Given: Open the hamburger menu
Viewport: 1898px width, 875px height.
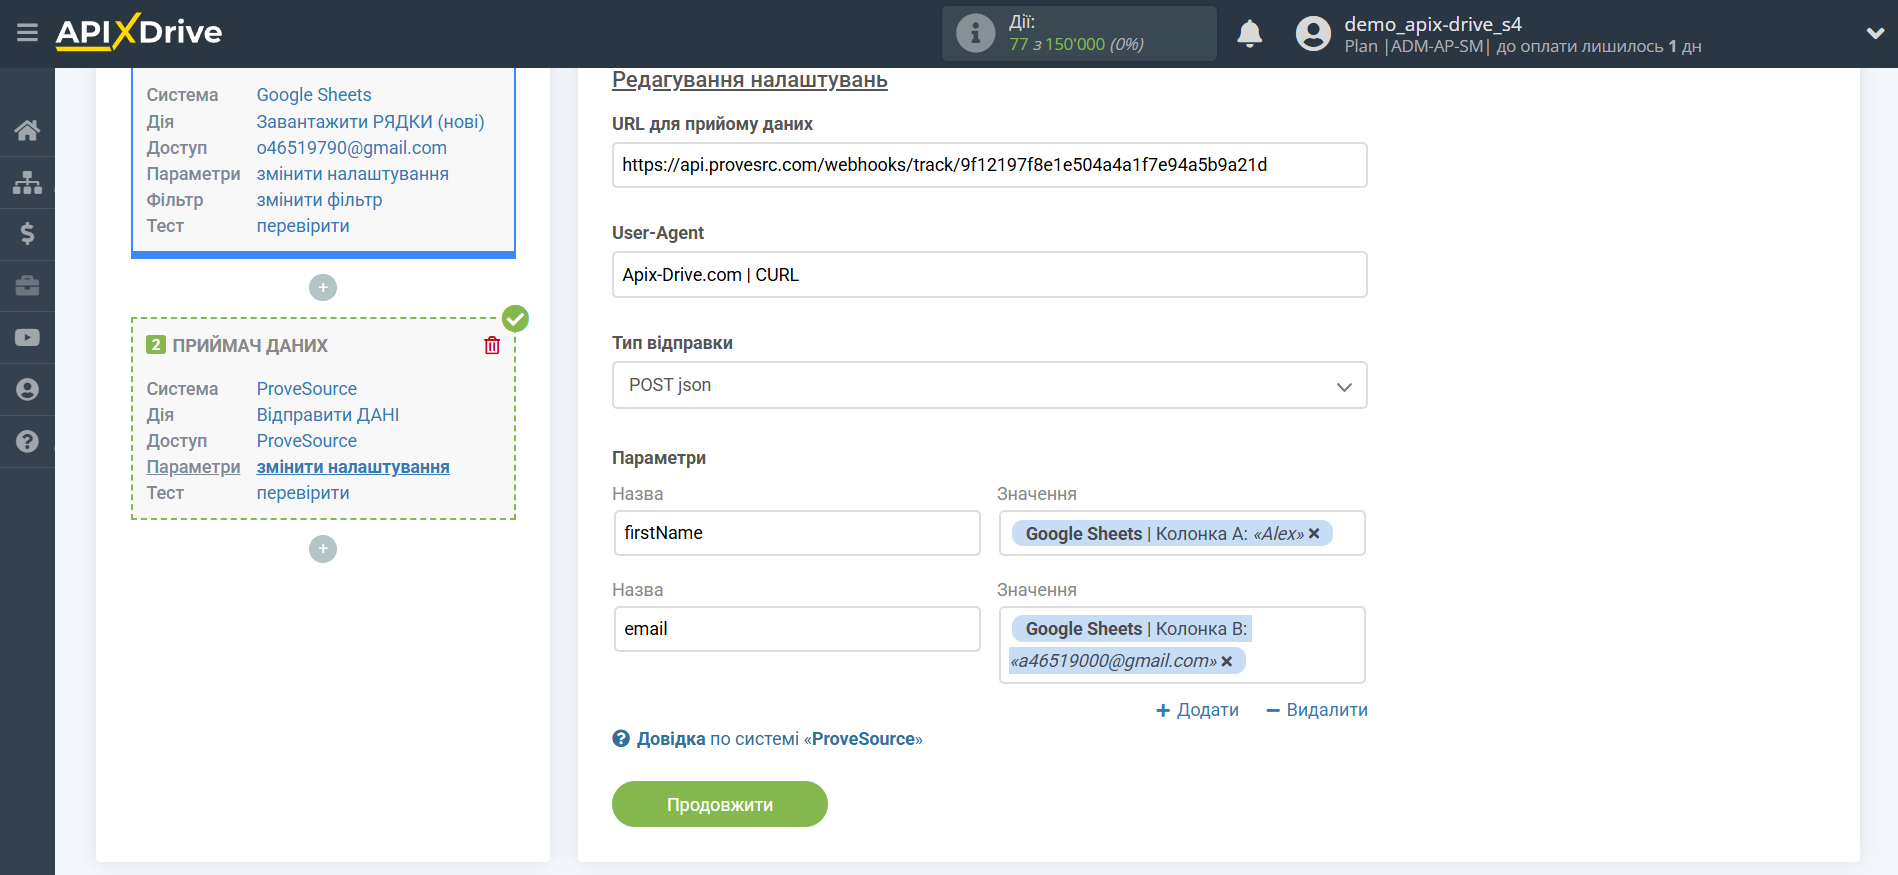Looking at the screenshot, I should tap(27, 33).
